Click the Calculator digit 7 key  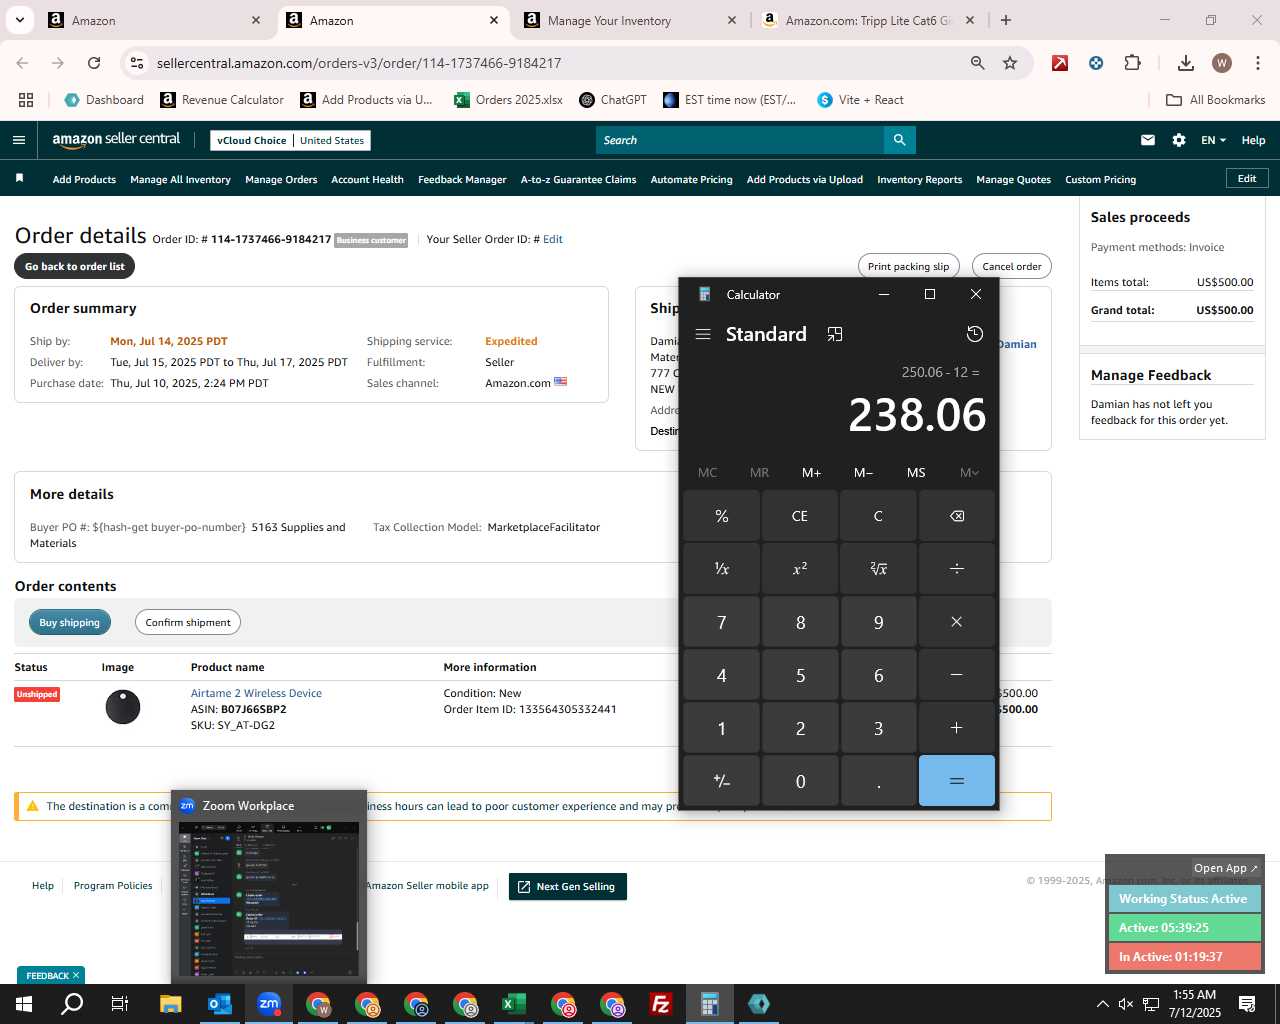click(x=721, y=622)
